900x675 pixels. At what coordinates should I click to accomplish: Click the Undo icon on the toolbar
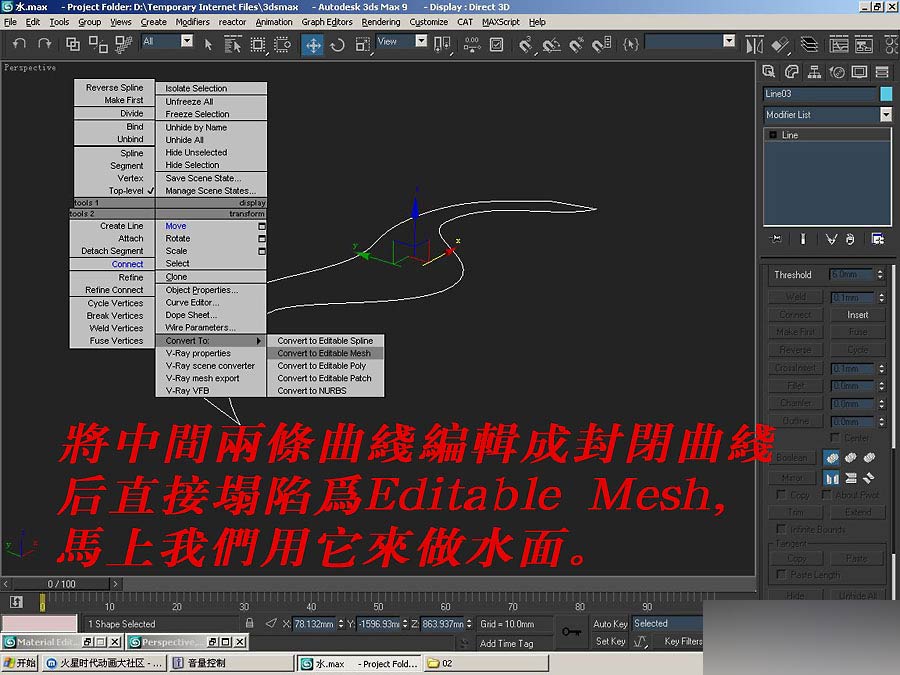coord(17,44)
